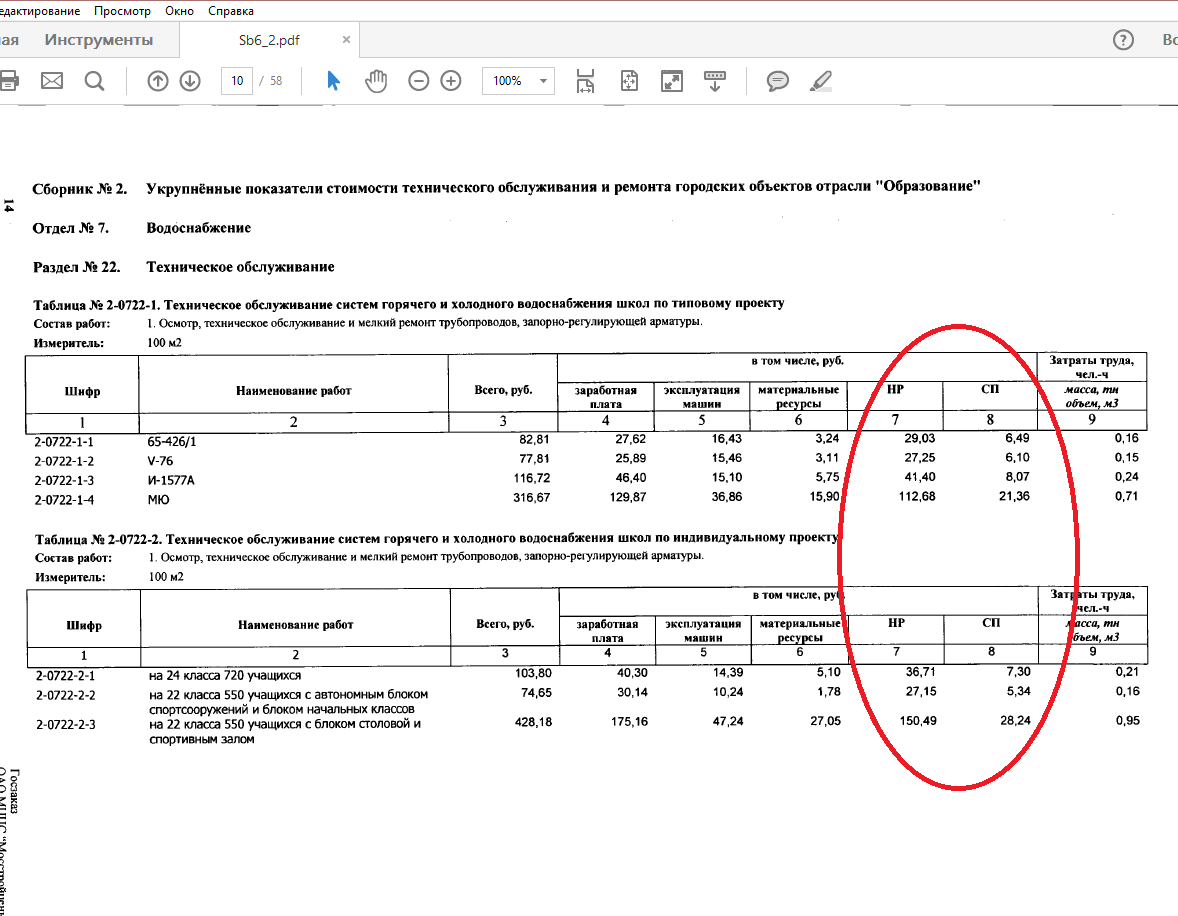Screen dimensions: 1178x916
Task: Open the search magnifier tool
Action: pos(95,80)
